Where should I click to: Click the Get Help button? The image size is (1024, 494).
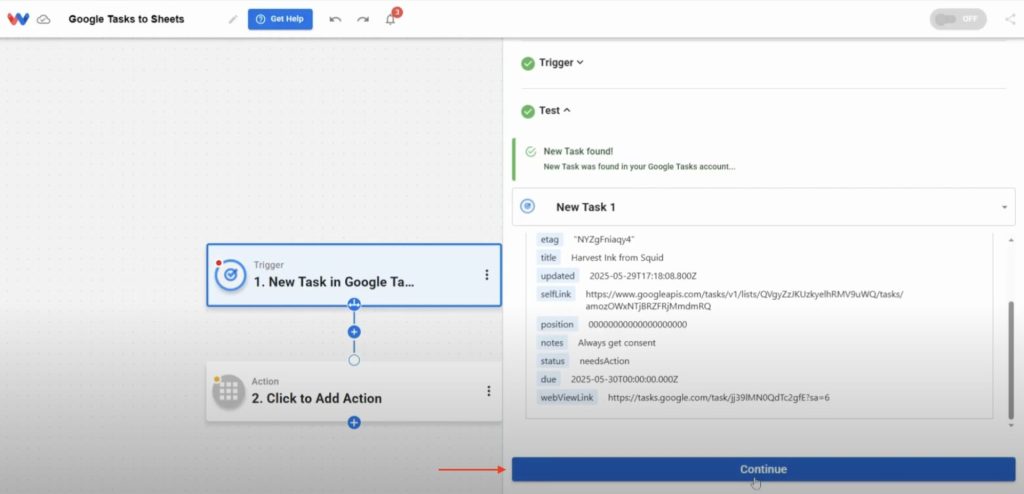click(280, 19)
